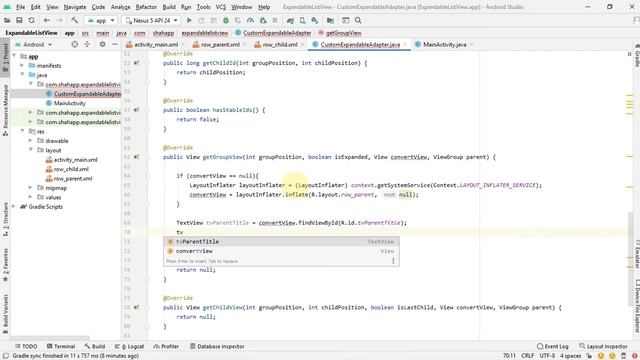Open Database Inspector tool window
This screenshot has height=360, width=640.
[x=217, y=346]
